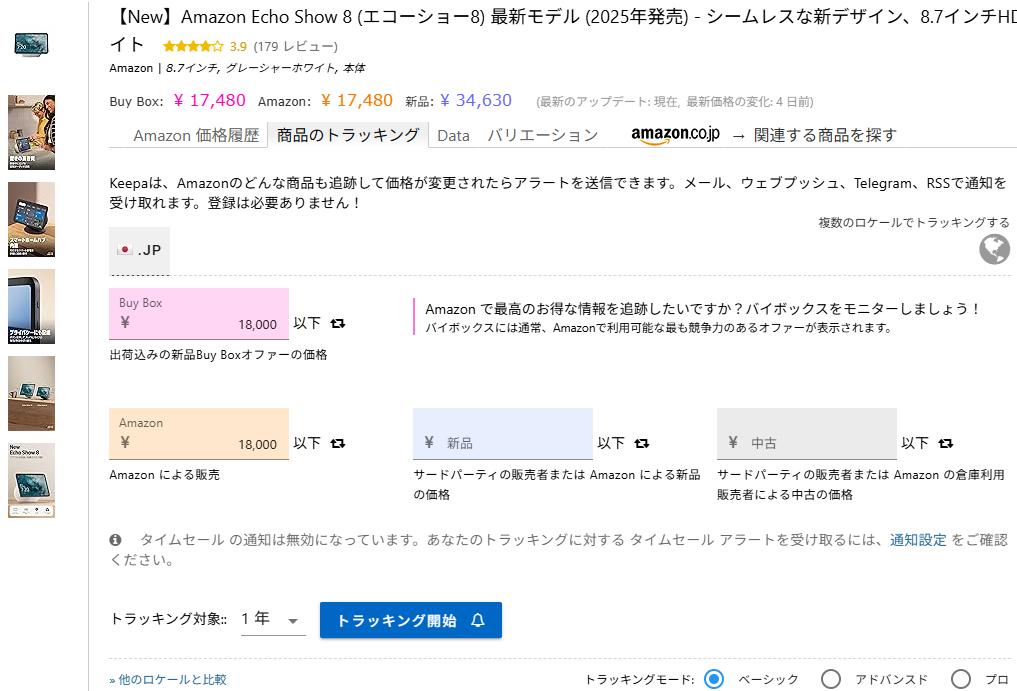
Task: Open the tracking duration dropdown showing 1年
Action: click(271, 620)
